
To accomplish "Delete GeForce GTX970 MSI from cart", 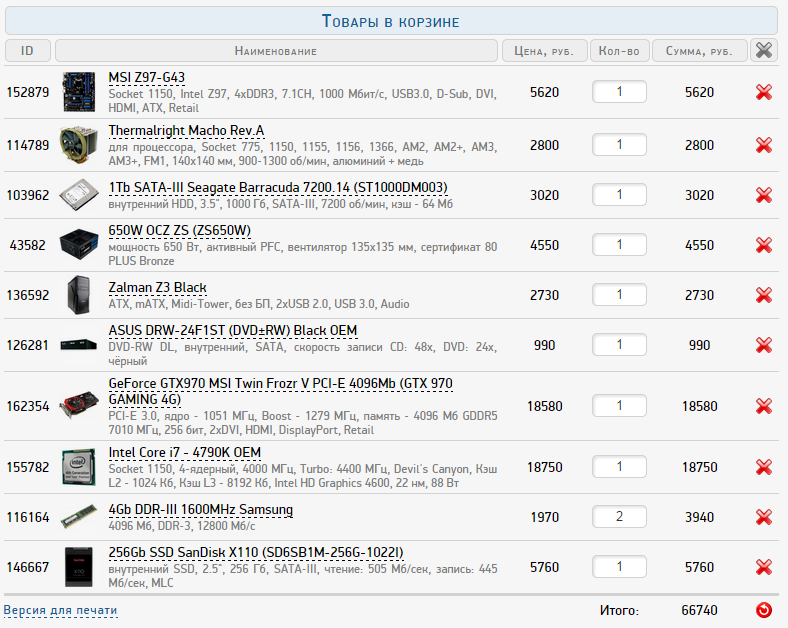I will click(x=763, y=406).
